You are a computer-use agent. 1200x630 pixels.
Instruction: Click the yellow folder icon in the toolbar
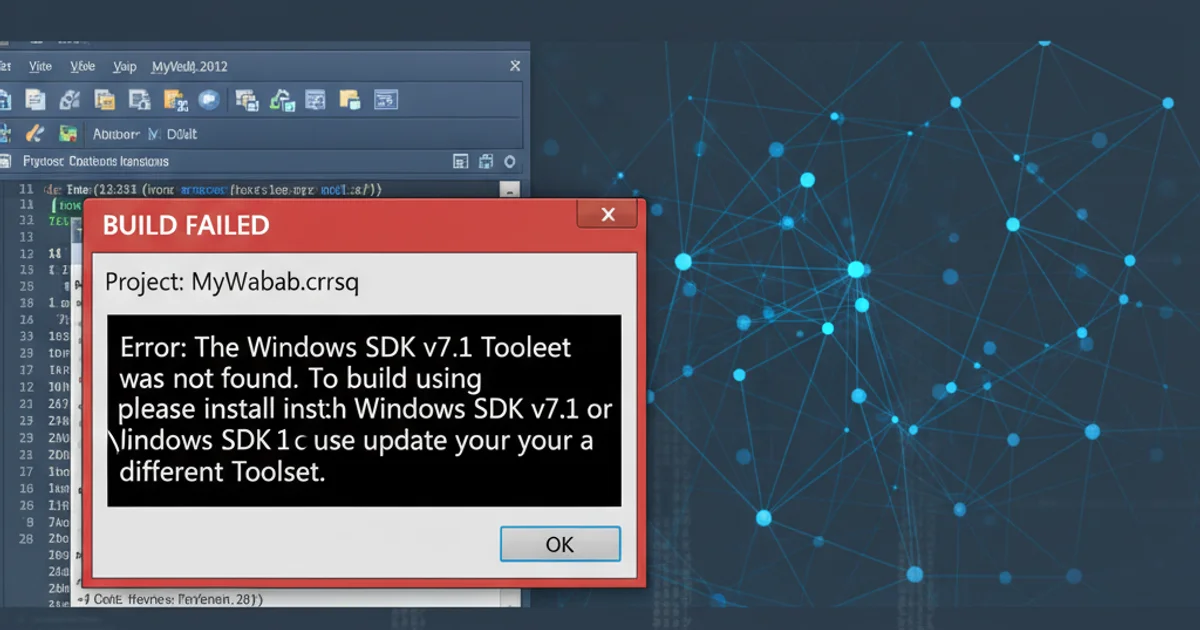coord(349,99)
